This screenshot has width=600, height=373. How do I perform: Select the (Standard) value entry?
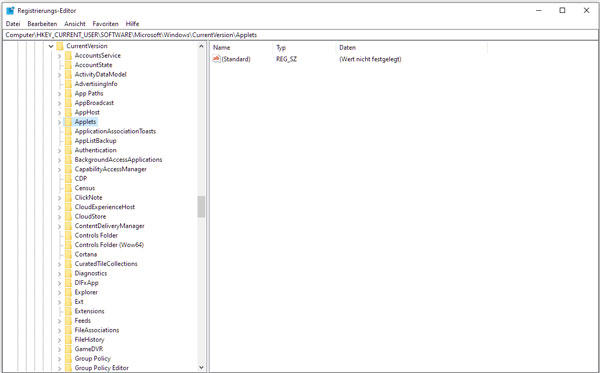coord(236,59)
